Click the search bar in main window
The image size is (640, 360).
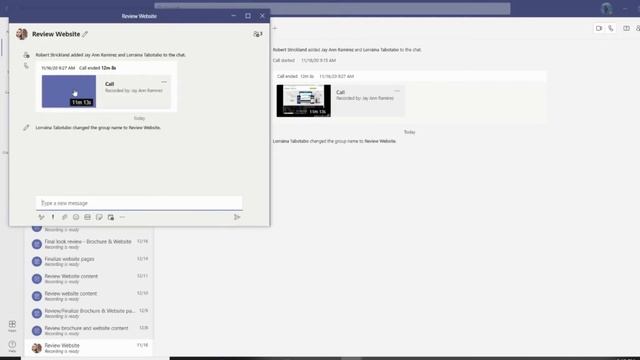point(332,8)
